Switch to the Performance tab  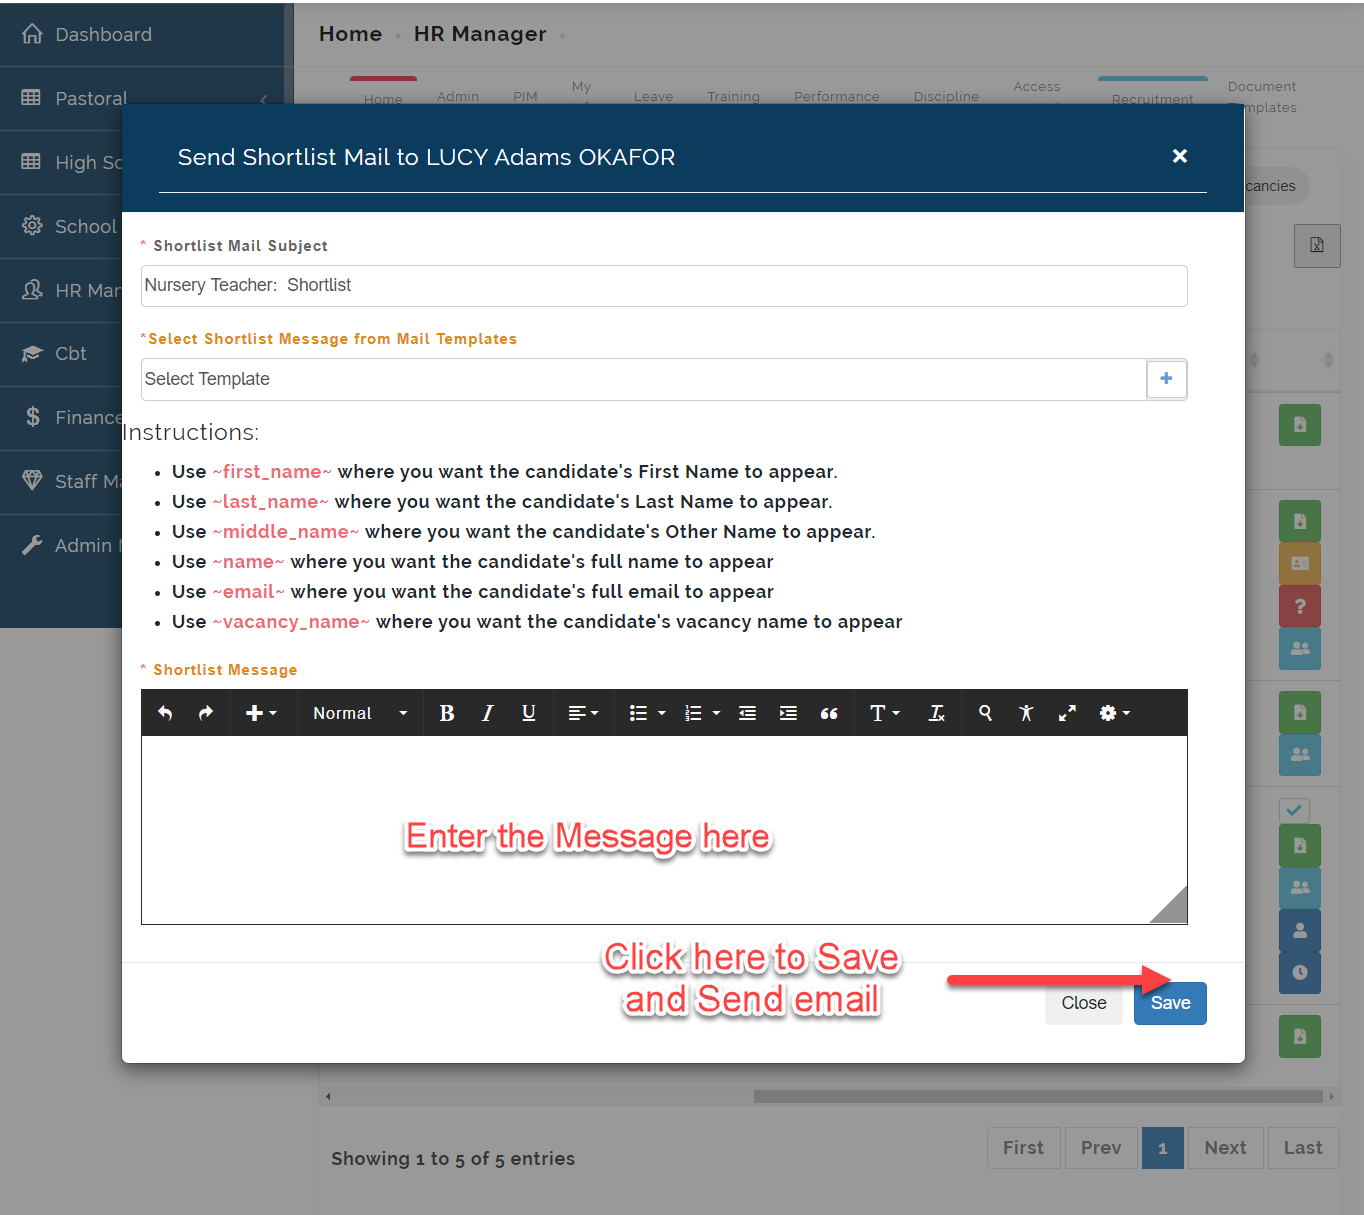click(x=837, y=96)
